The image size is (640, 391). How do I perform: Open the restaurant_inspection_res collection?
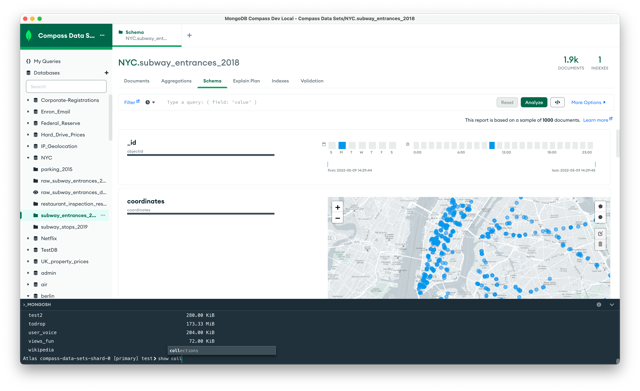(73, 204)
